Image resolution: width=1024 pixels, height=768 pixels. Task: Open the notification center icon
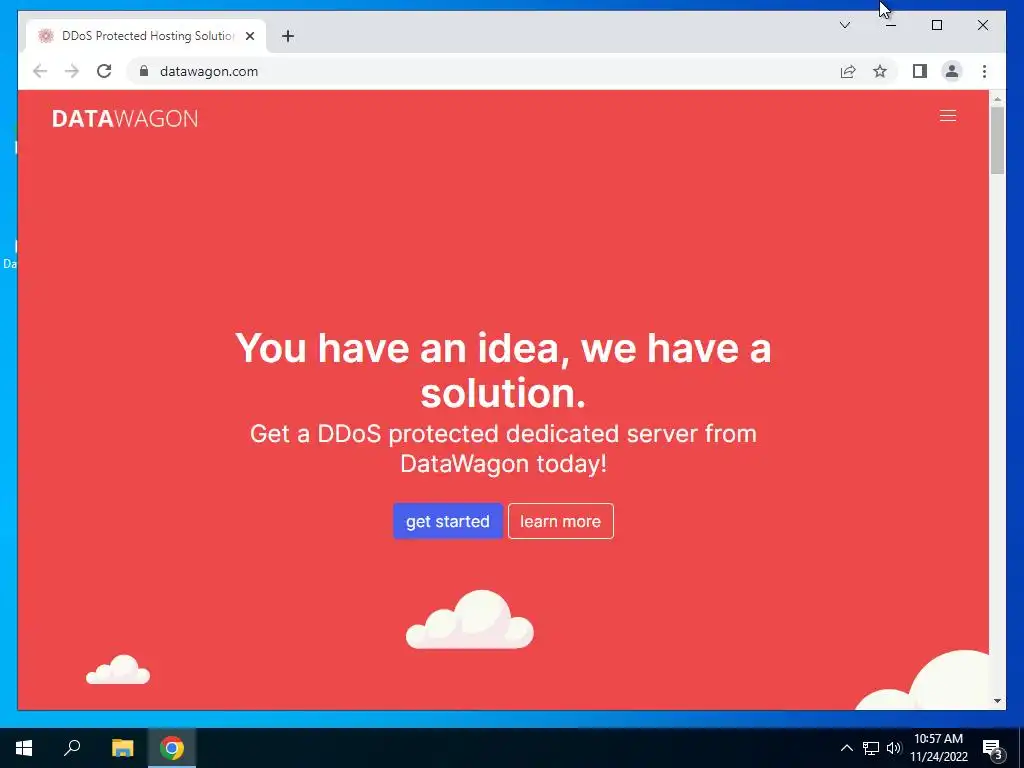click(992, 748)
